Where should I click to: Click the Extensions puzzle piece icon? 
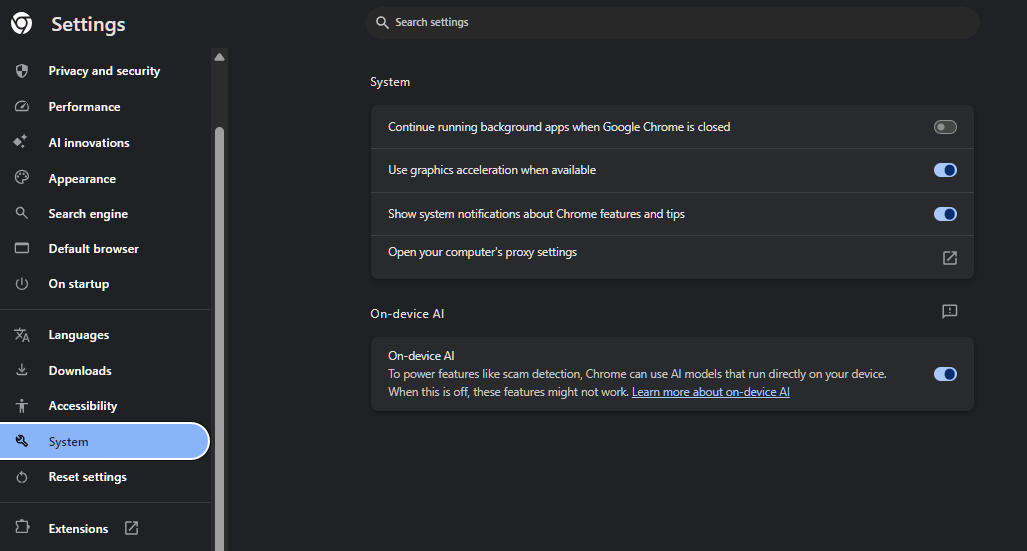(x=22, y=527)
